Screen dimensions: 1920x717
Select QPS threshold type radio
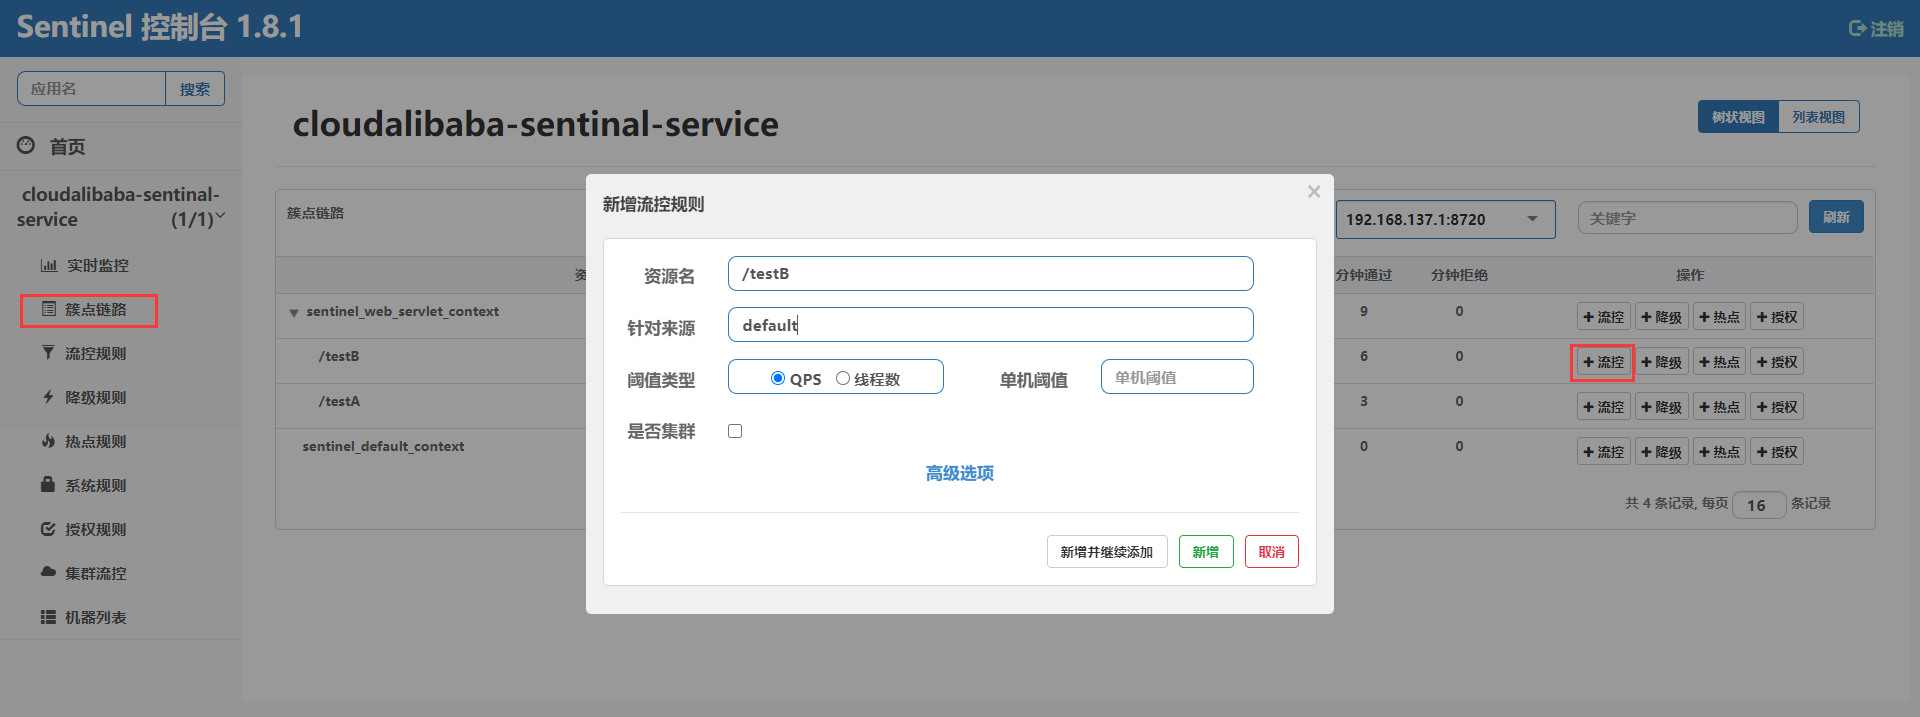click(x=778, y=378)
